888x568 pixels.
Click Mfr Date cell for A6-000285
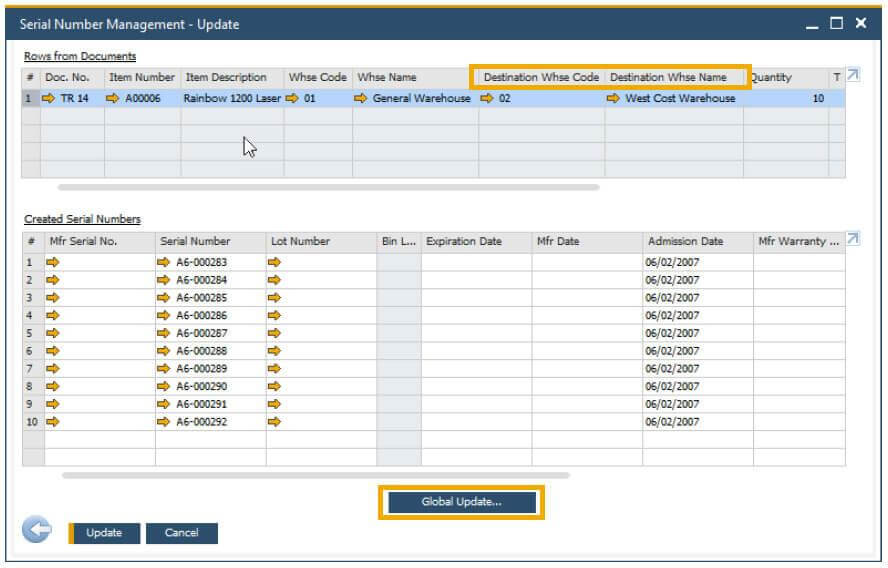tap(587, 297)
